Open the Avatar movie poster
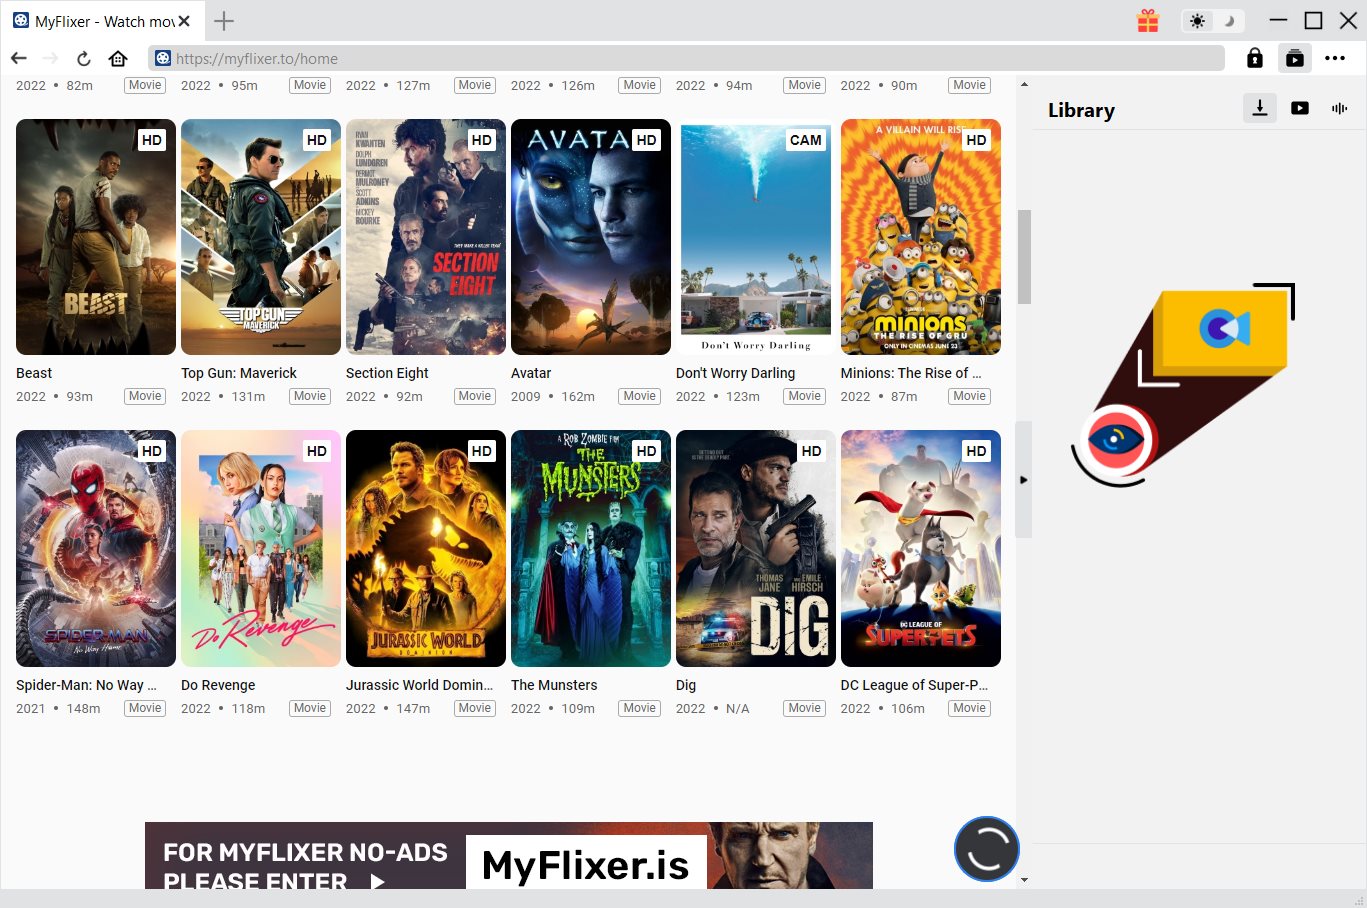 click(590, 237)
